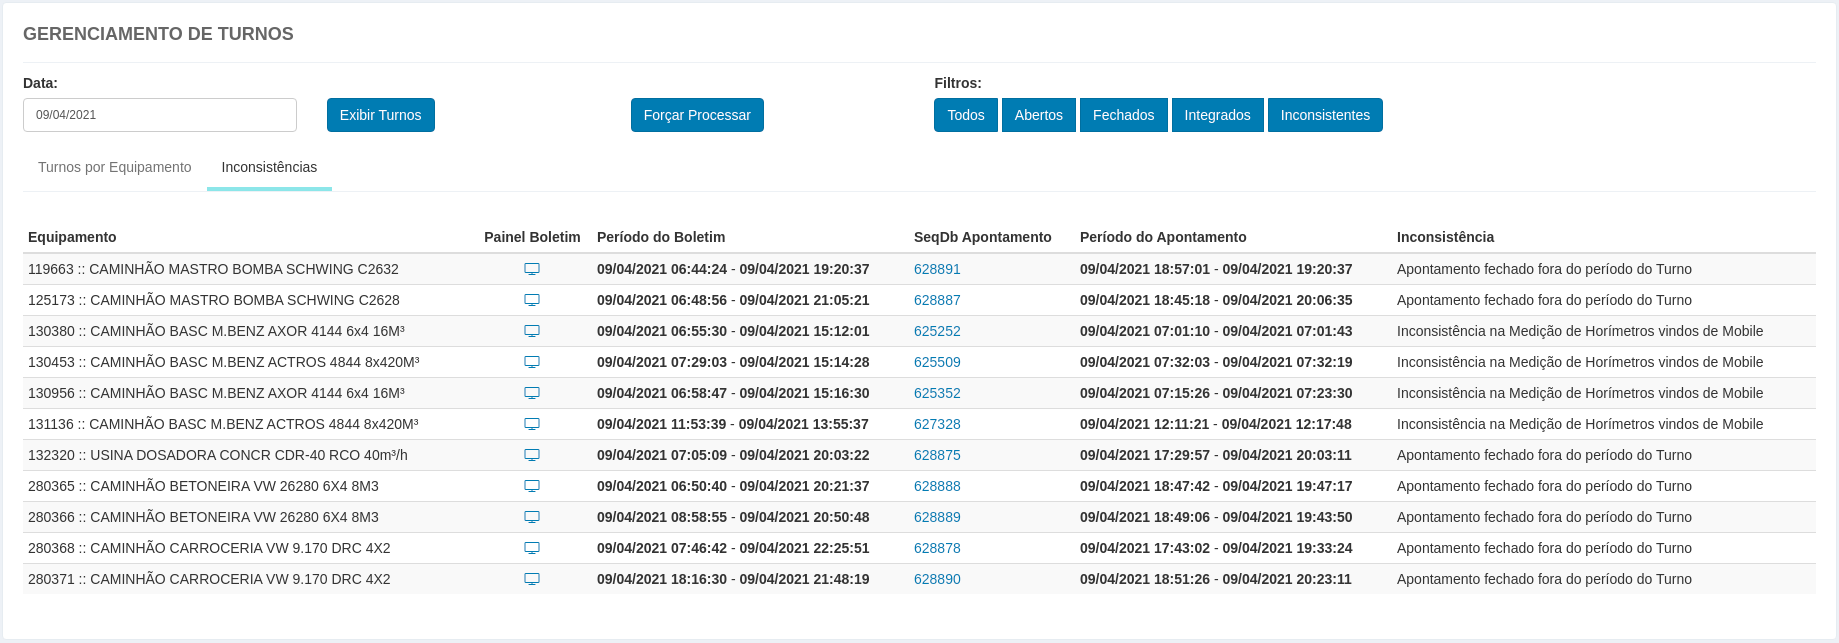Open panel icon for CAMINHÃO BETONEIRA 280365
Viewport: 1839px width, 643px height.
[532, 486]
